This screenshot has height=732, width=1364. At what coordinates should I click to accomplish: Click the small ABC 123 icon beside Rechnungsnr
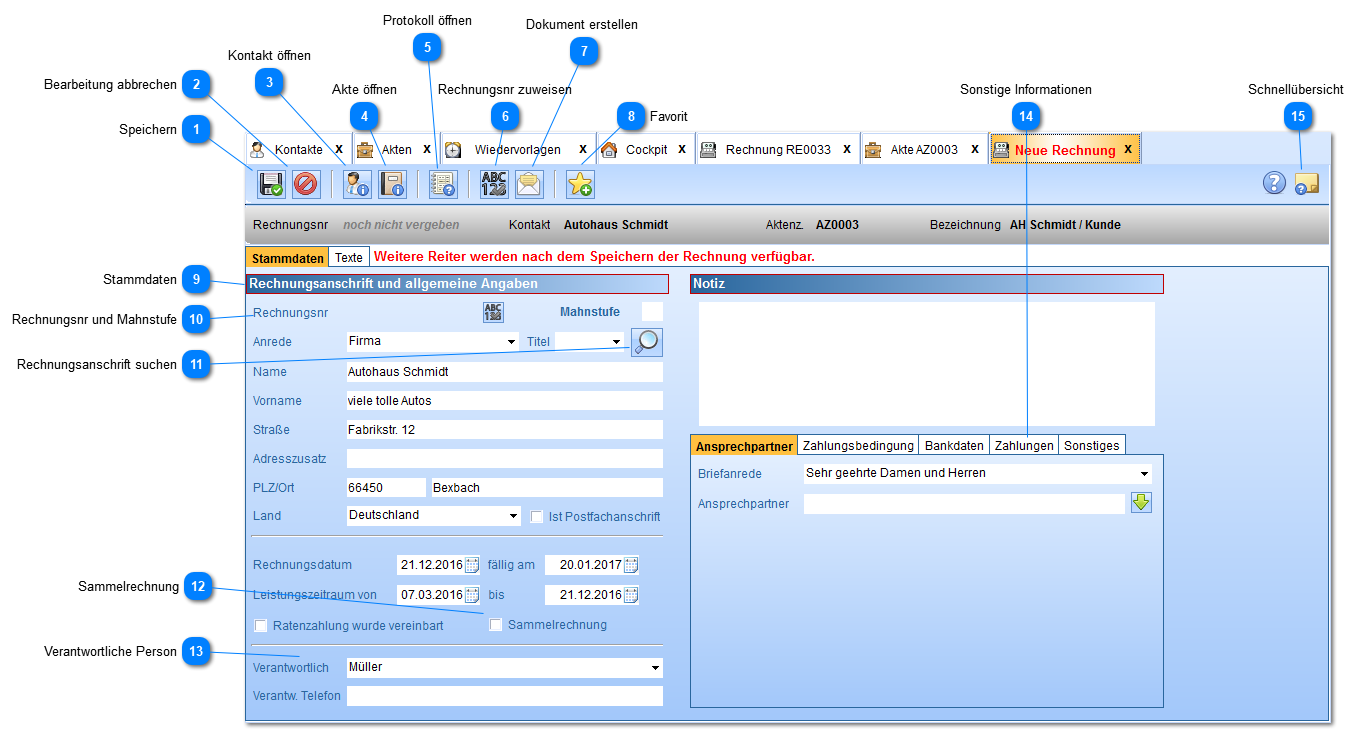click(x=493, y=312)
